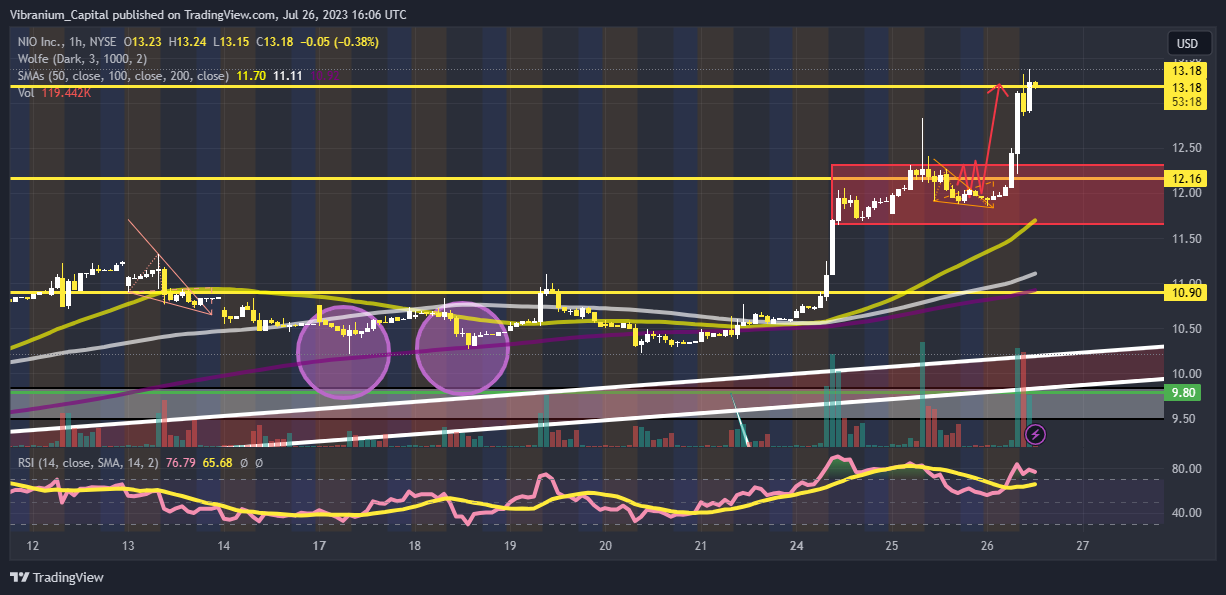Viewport: 1226px width, 595px height.
Task: Click the 10.00 price scale label
Action: [x=1188, y=374]
